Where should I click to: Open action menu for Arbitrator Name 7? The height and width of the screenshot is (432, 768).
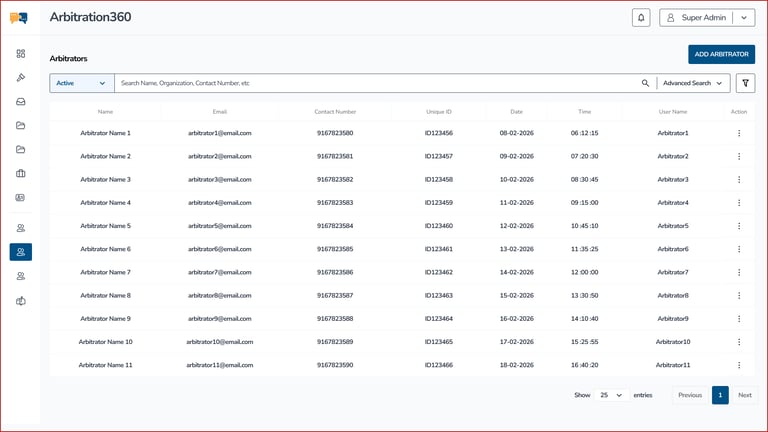click(x=739, y=272)
